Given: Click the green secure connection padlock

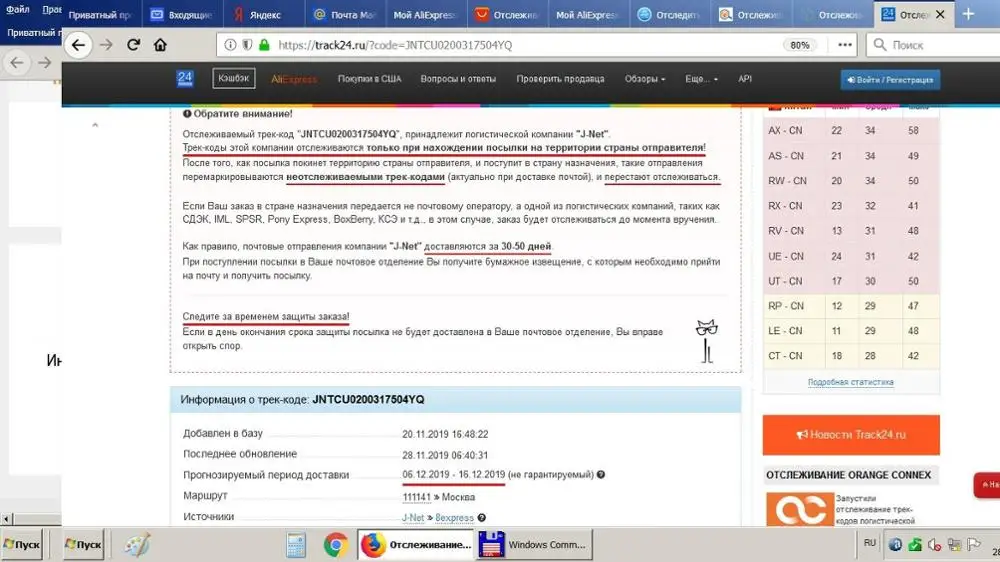Looking at the screenshot, I should (x=264, y=45).
